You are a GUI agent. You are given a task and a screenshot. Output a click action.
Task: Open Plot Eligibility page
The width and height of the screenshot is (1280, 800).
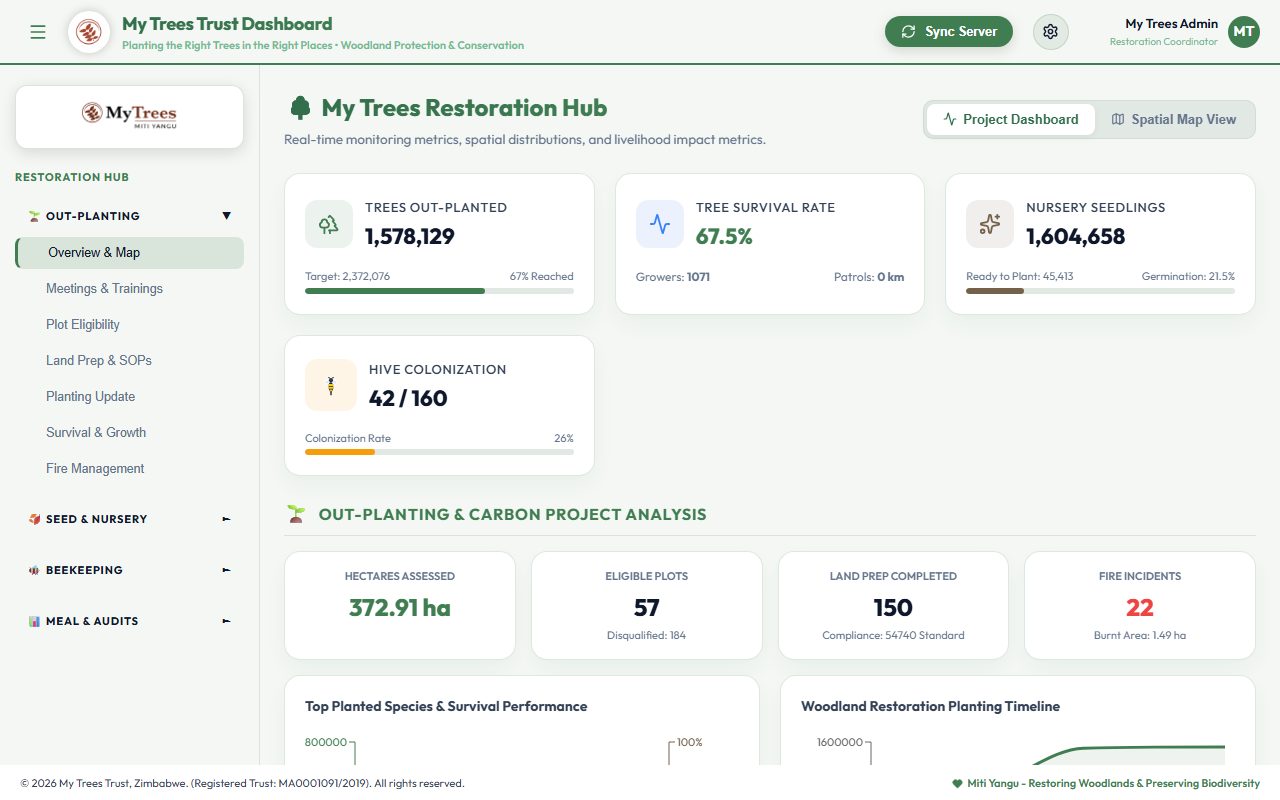tap(129, 325)
